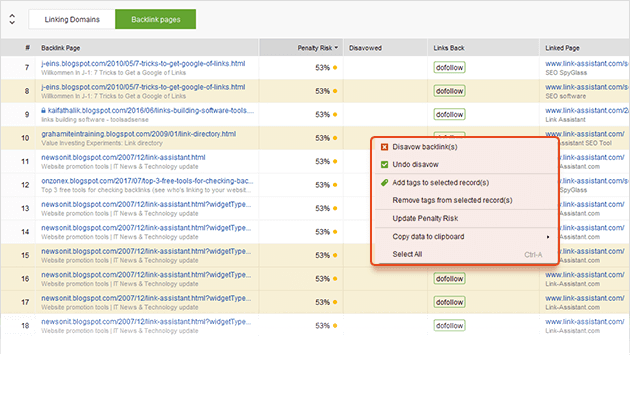The width and height of the screenshot is (630, 399).
Task: Open the Penalty Risk column sort dropdown
Action: 336,48
